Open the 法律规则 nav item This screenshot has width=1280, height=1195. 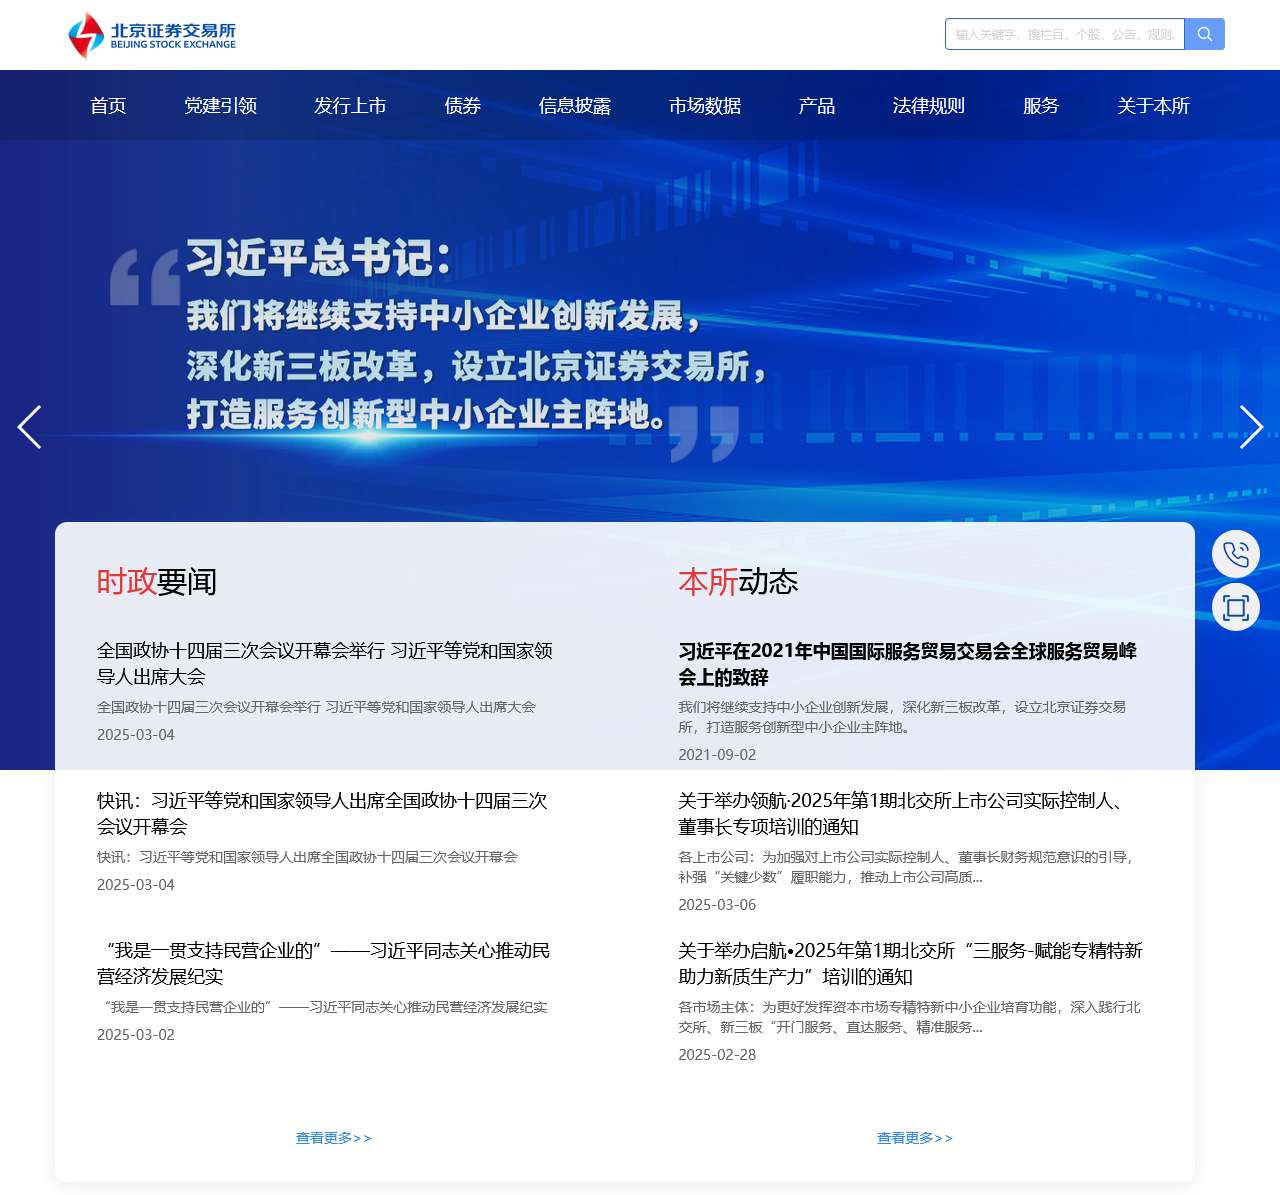(929, 106)
